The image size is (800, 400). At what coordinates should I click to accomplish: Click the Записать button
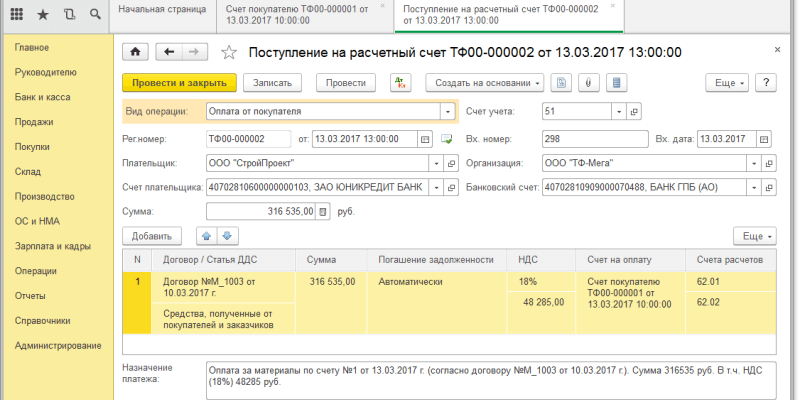272,83
